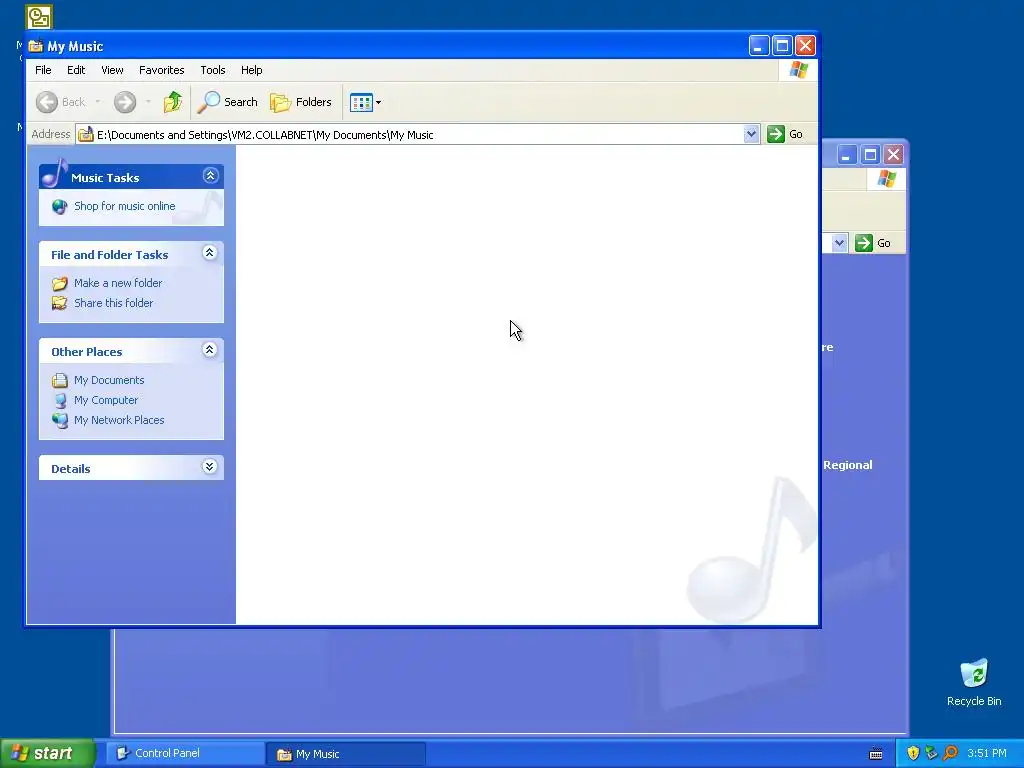This screenshot has width=1024, height=768.
Task: Click Share this folder link
Action: pyautogui.click(x=114, y=303)
